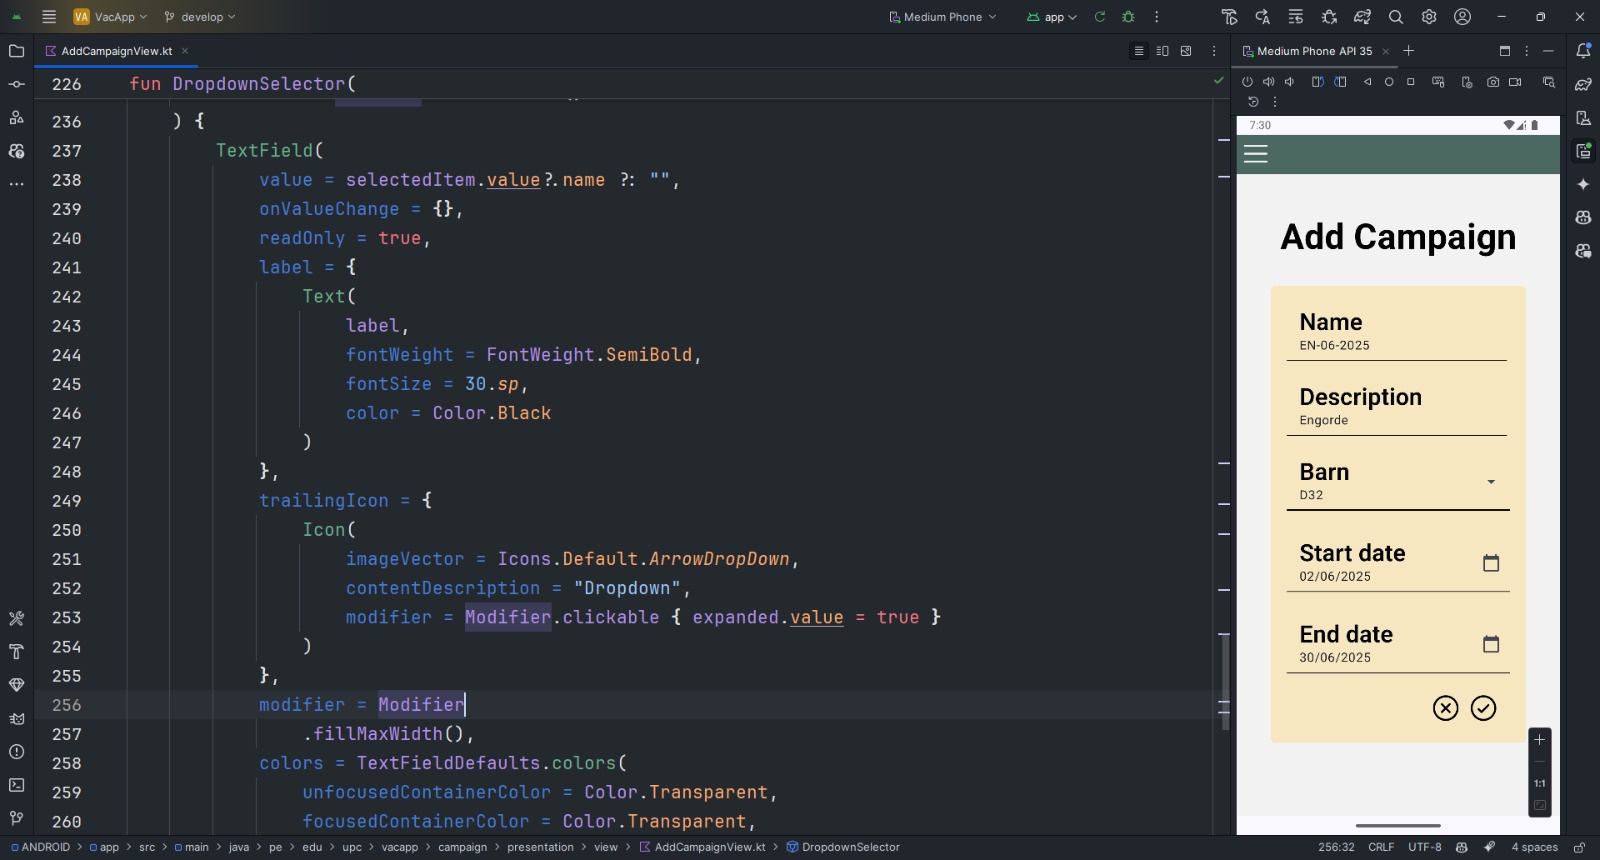Raise emulator volume
1600x860 pixels.
point(1269,82)
